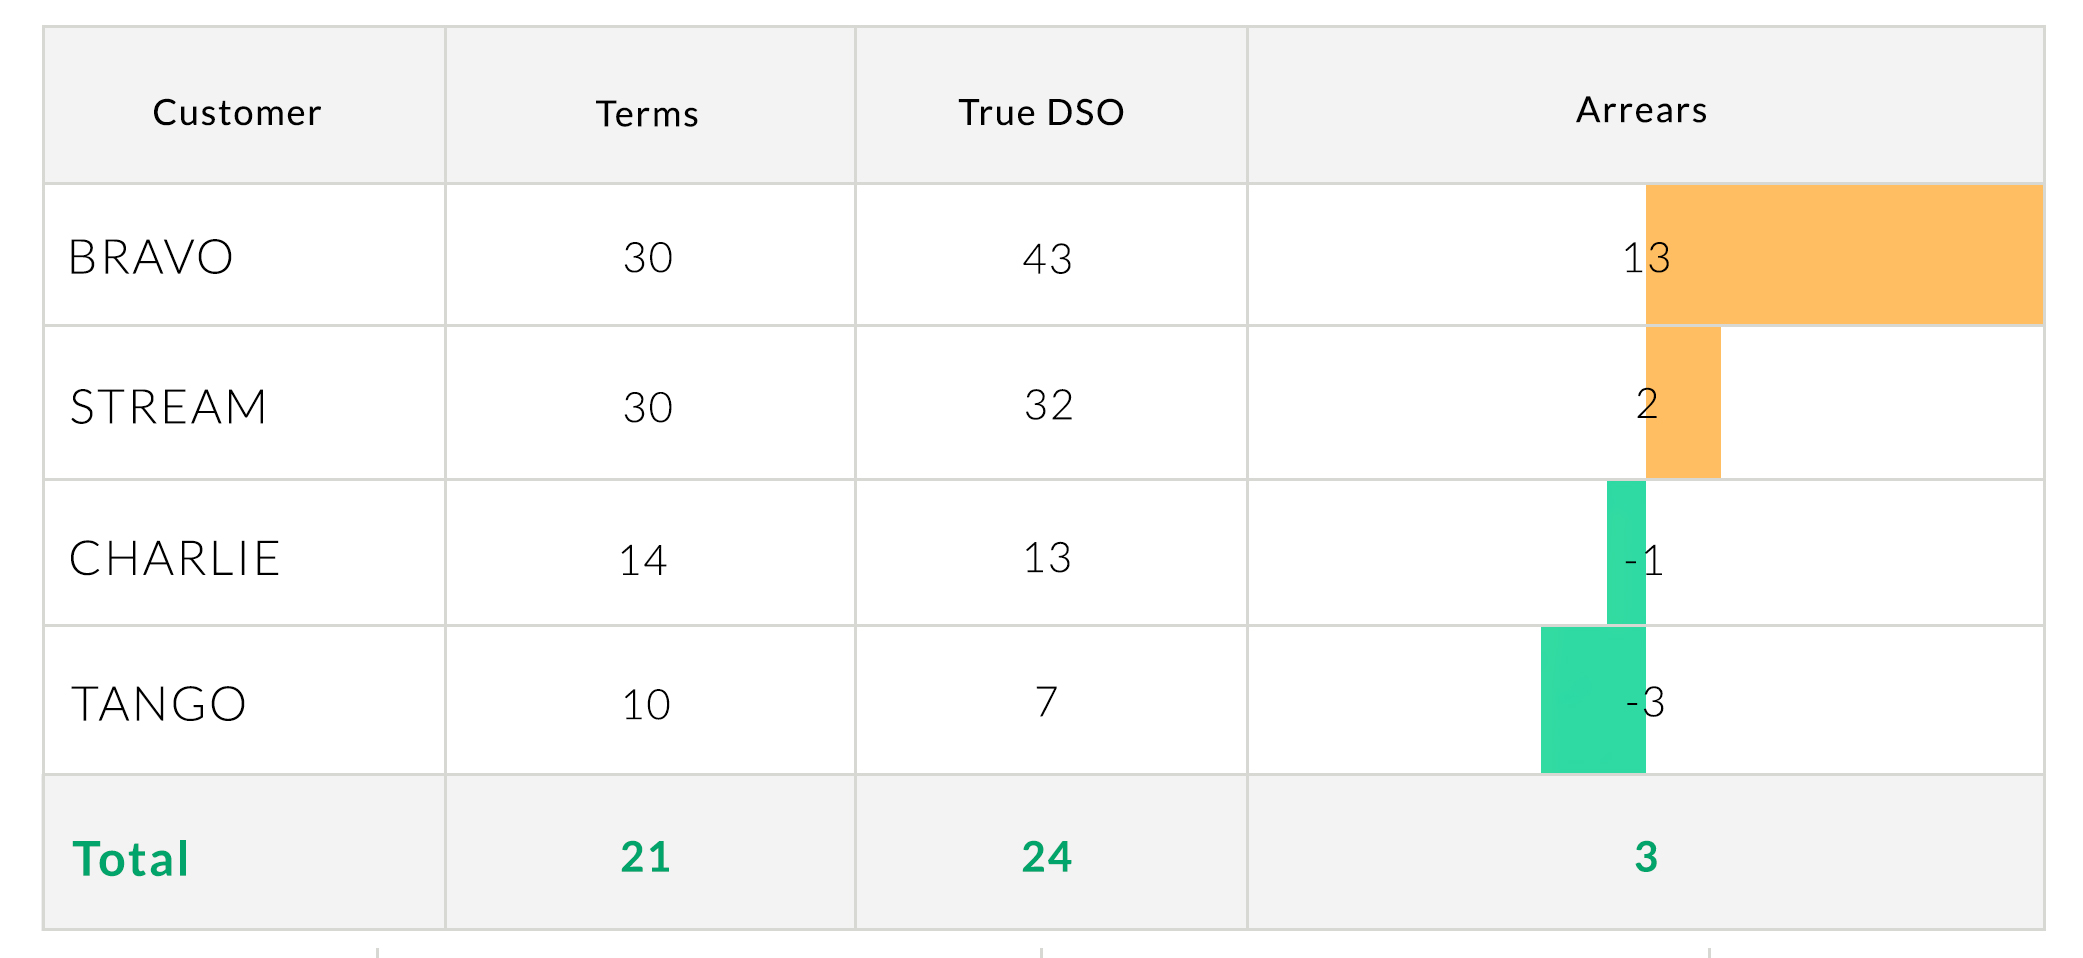
Task: Select TANGO's True DSO value 7
Action: click(1046, 702)
